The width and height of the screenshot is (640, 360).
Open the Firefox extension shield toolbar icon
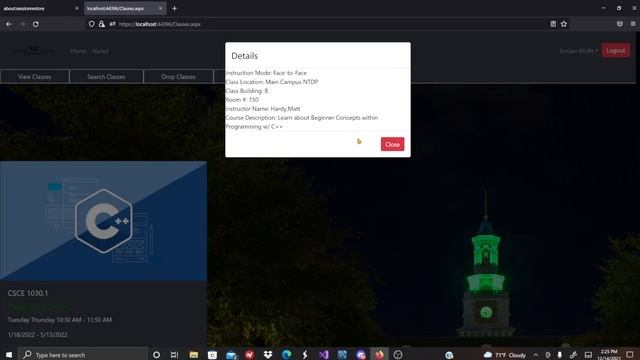[620, 24]
